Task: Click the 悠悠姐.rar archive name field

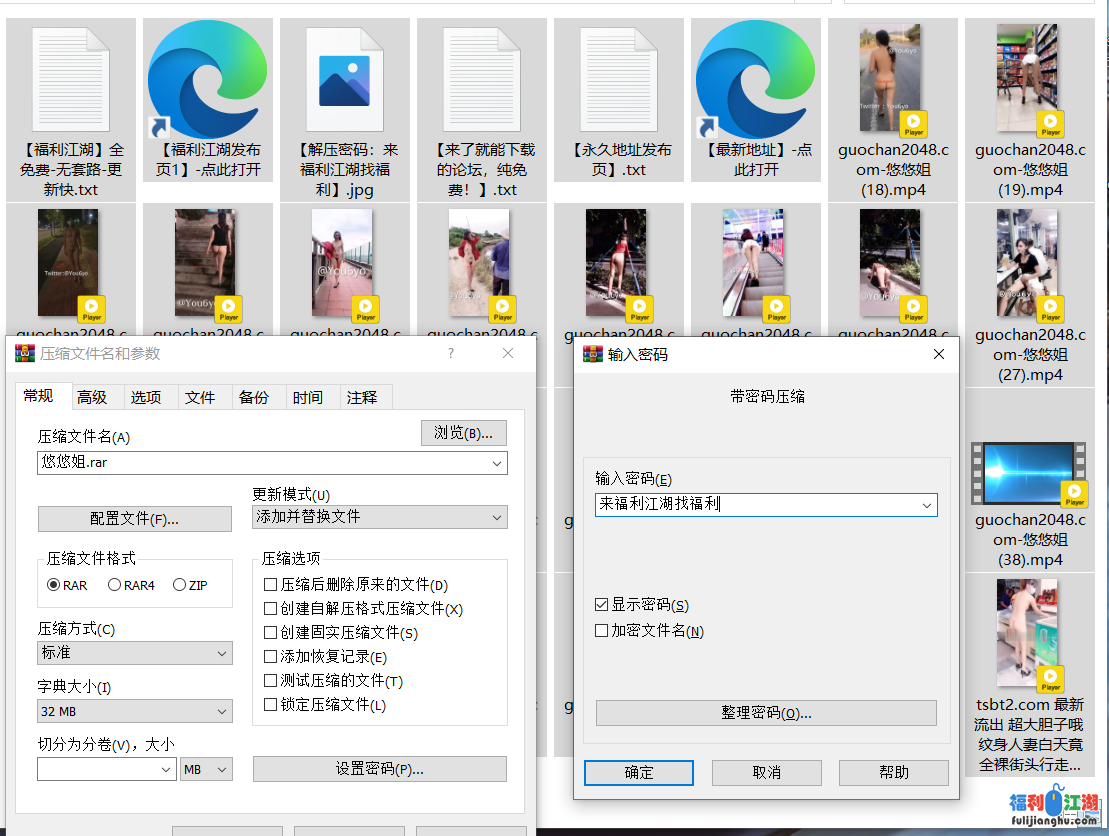Action: click(x=250, y=463)
